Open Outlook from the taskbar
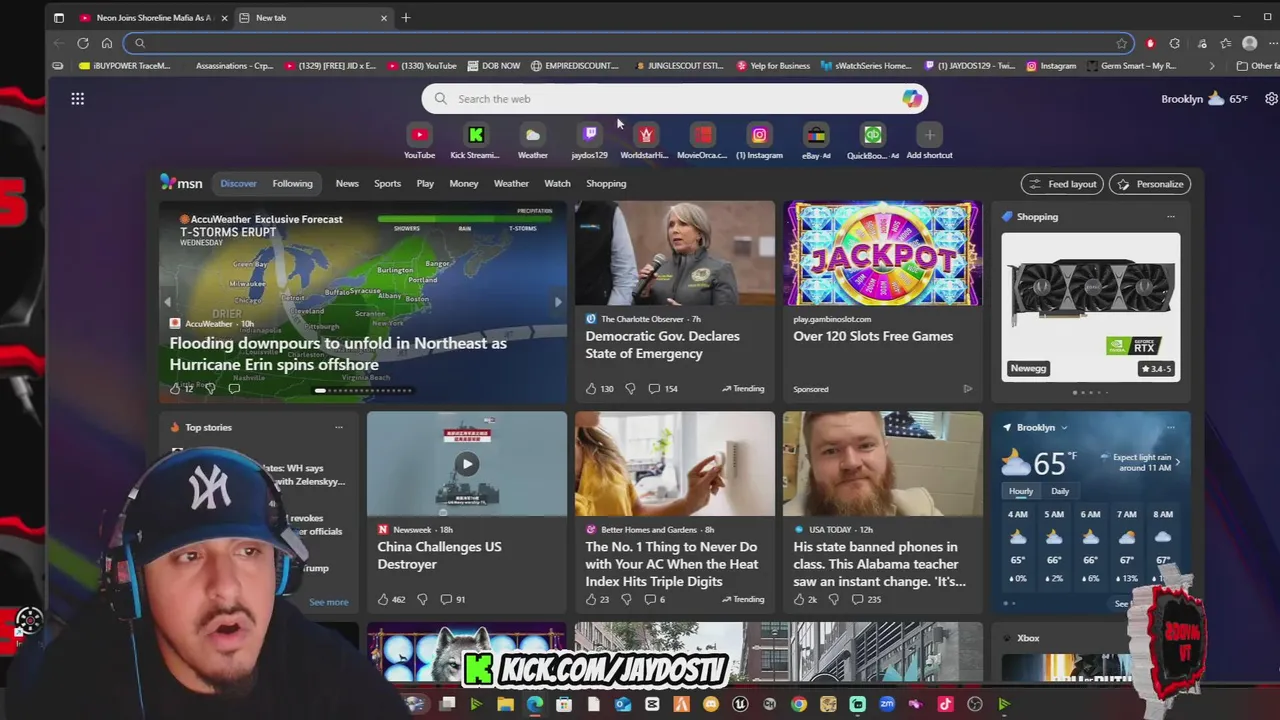Screen dimensions: 1280x720 click(x=622, y=704)
